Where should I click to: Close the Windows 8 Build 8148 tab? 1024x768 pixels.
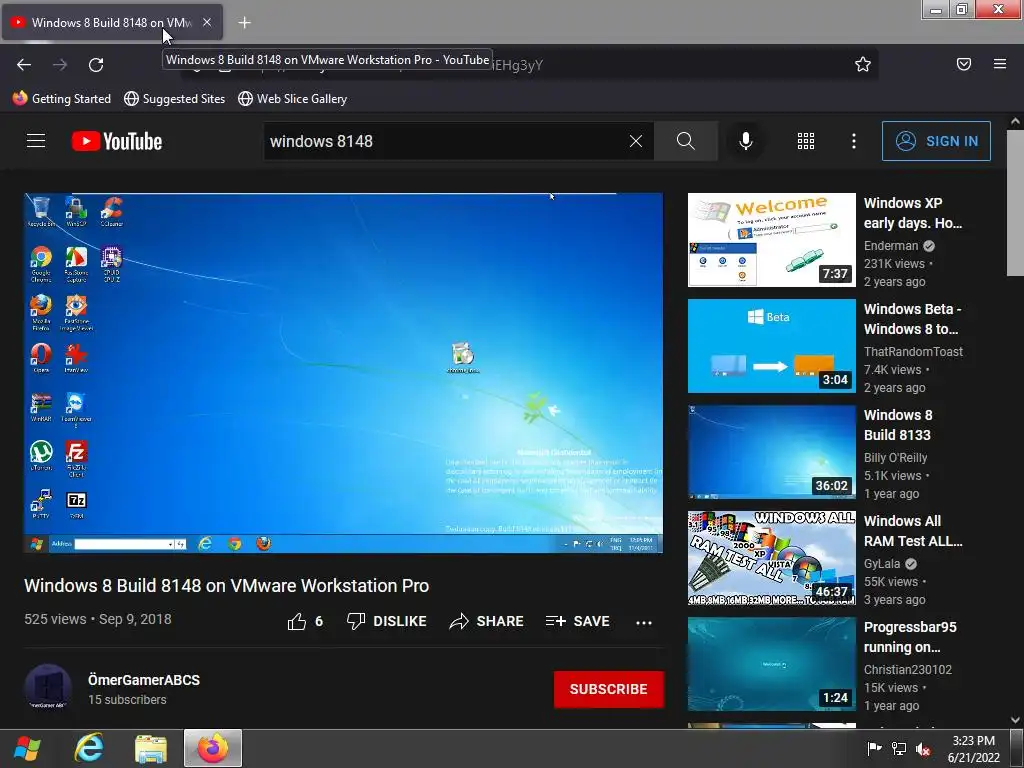[x=206, y=22]
